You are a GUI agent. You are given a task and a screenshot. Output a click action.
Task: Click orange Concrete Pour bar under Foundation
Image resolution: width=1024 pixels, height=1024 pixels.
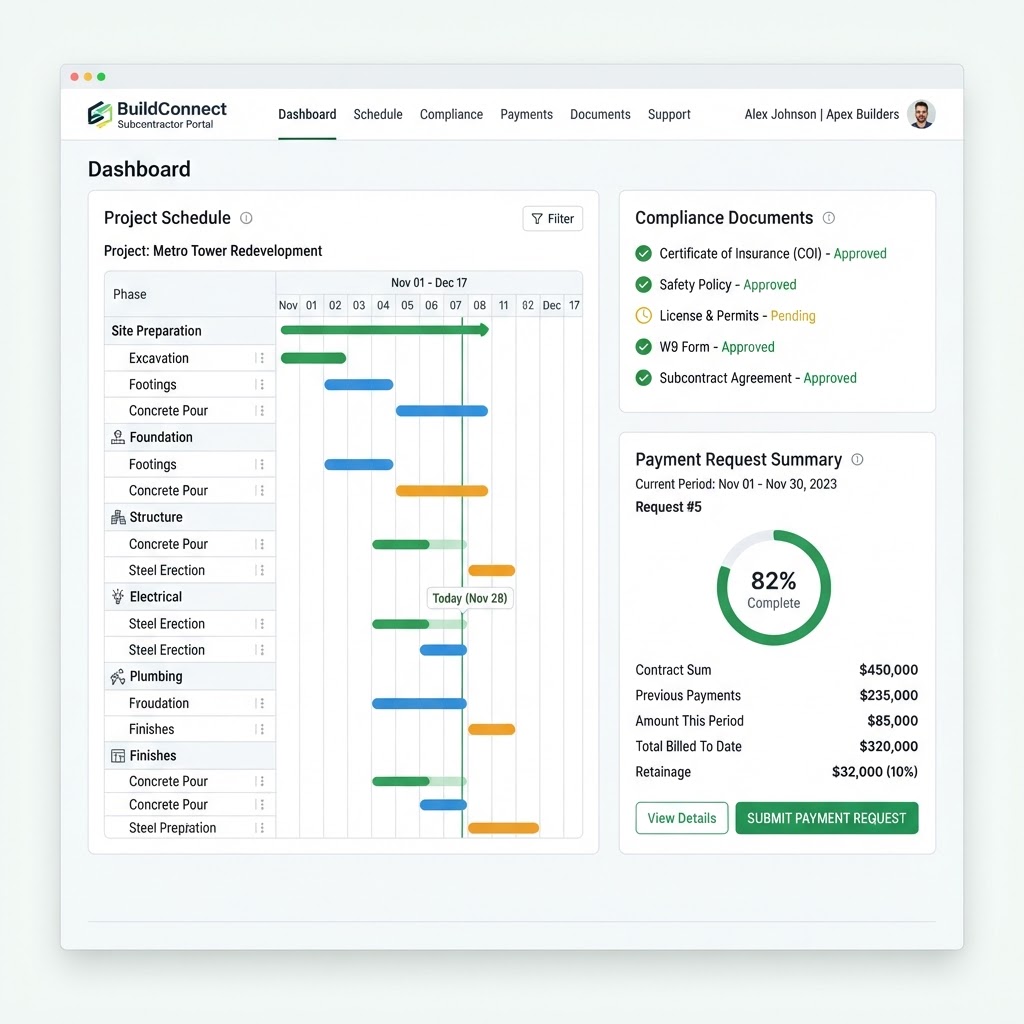[x=442, y=490]
